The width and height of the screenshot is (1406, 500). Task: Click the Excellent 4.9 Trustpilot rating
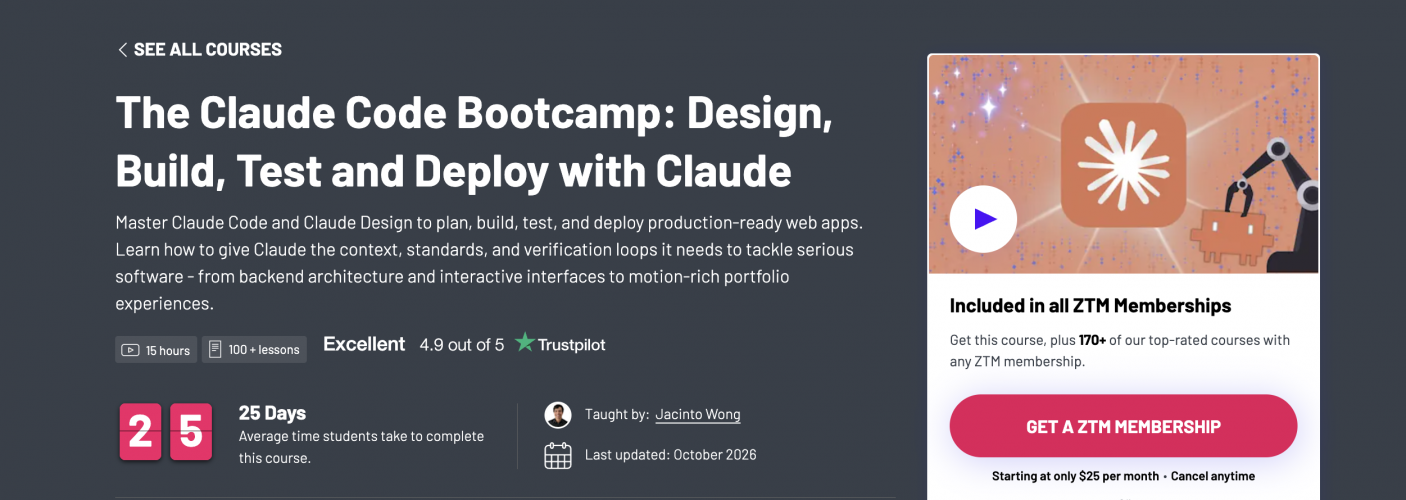pyautogui.click(x=464, y=344)
